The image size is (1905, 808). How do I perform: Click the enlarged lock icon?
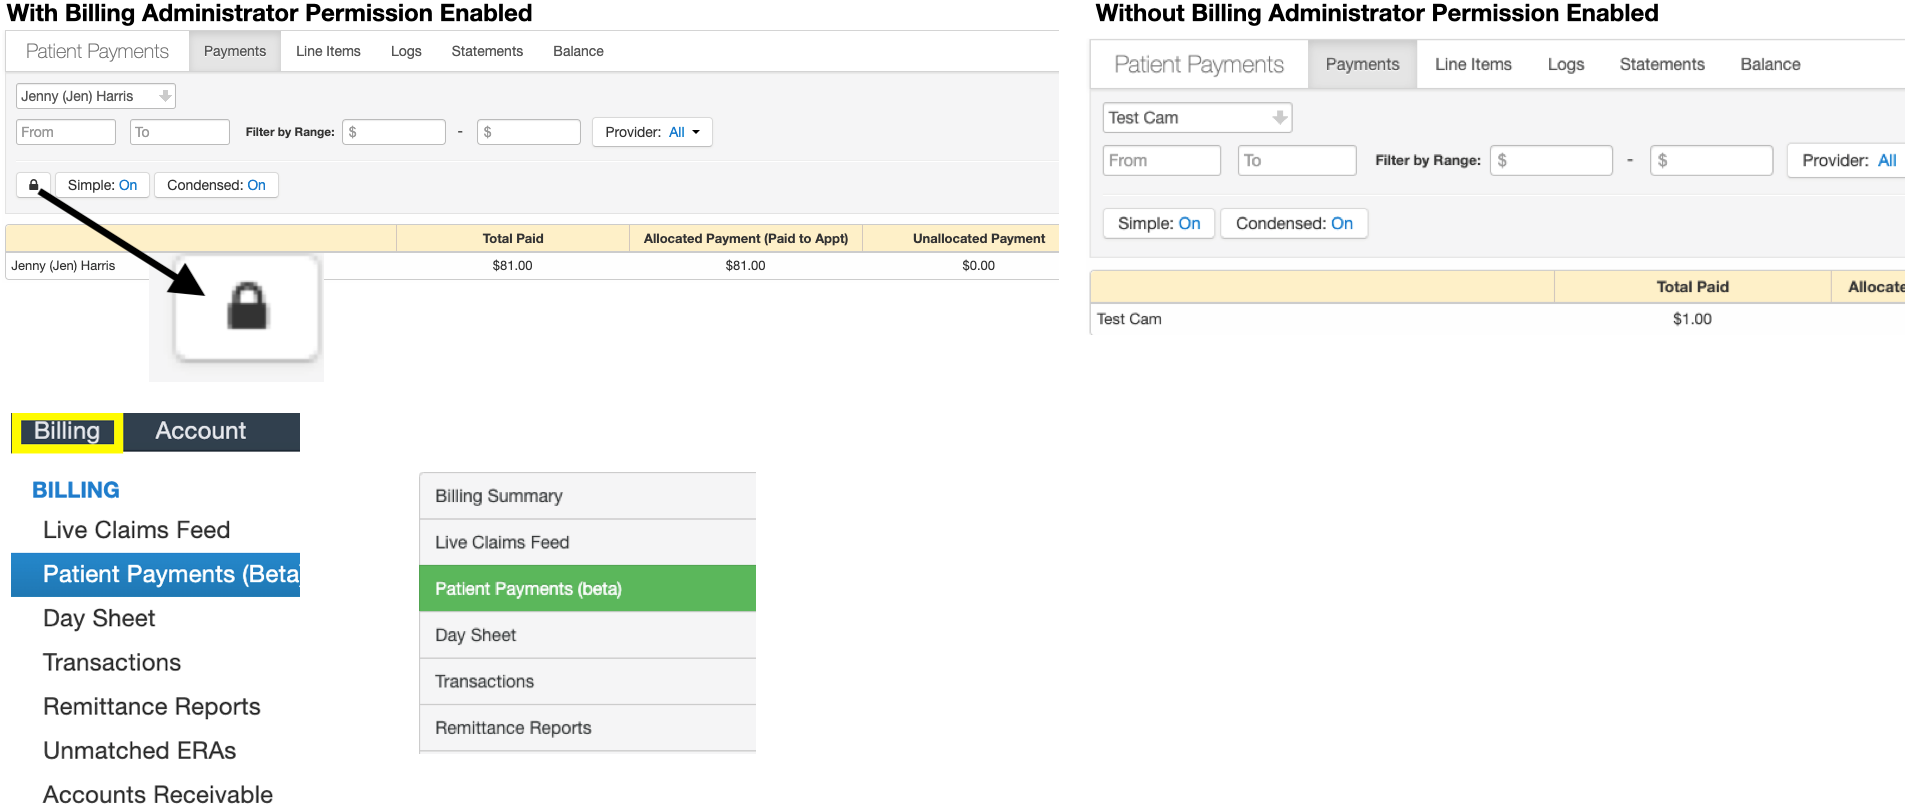(x=247, y=307)
